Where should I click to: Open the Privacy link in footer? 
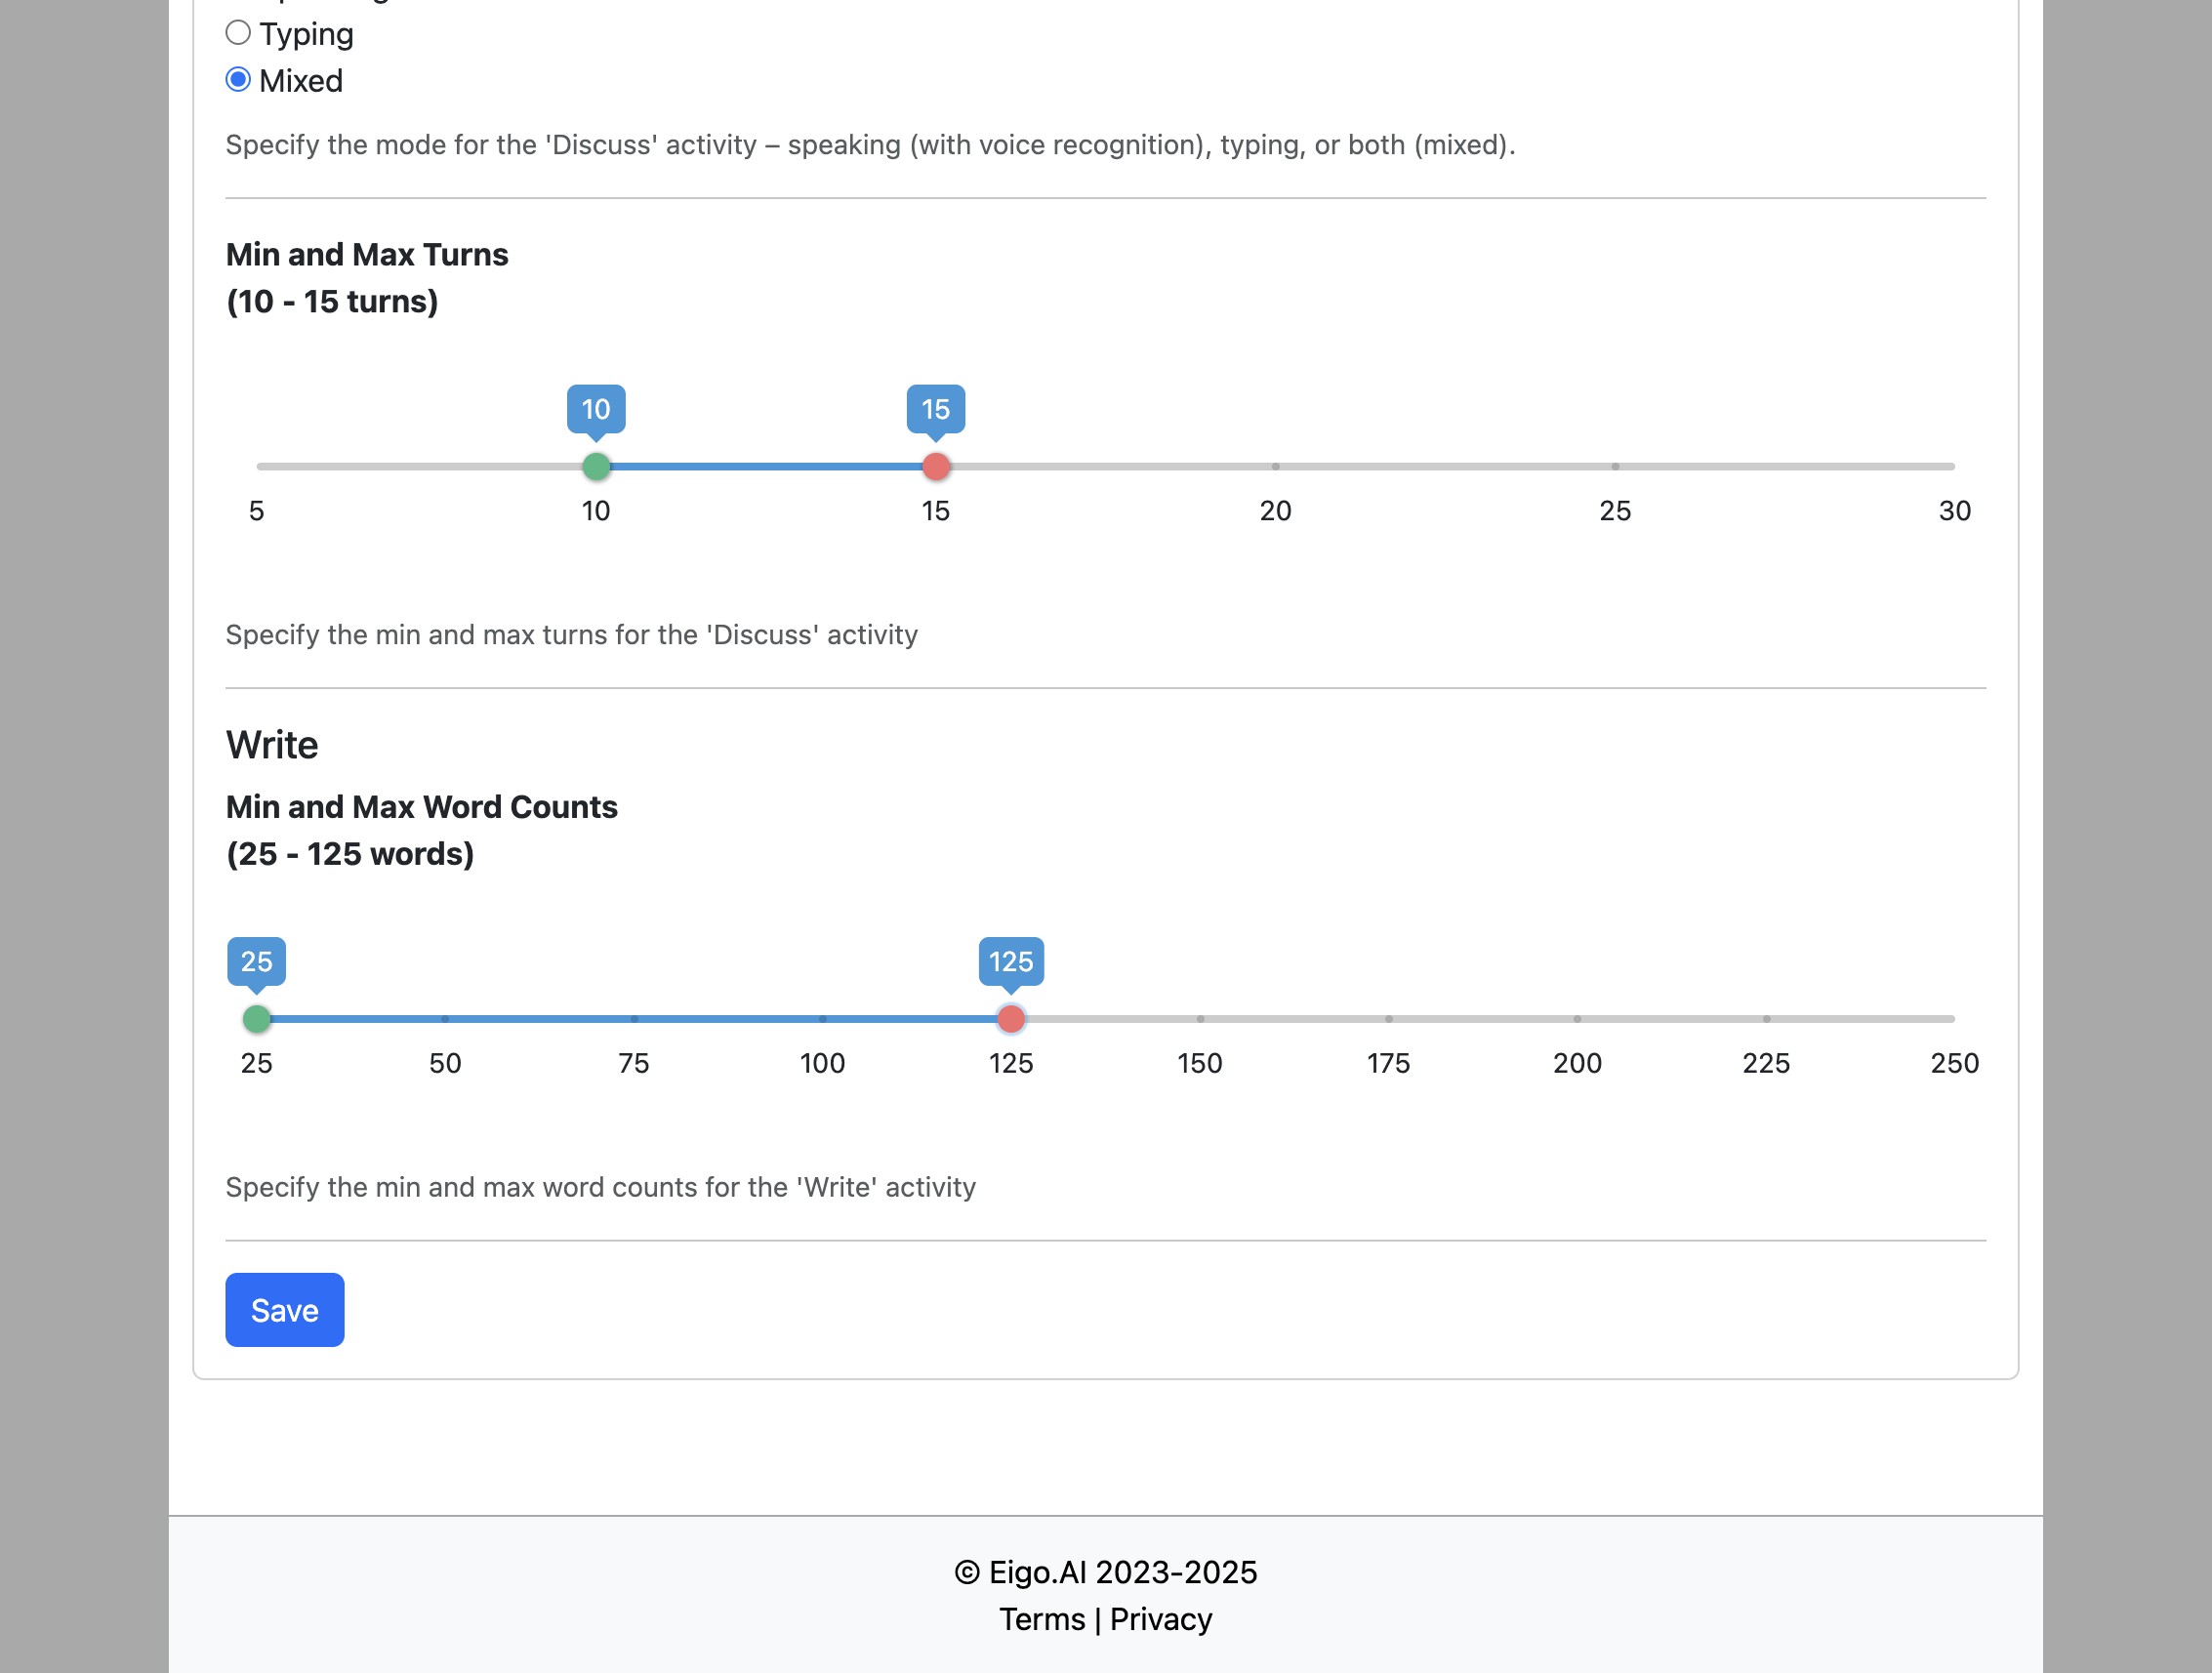click(1161, 1619)
